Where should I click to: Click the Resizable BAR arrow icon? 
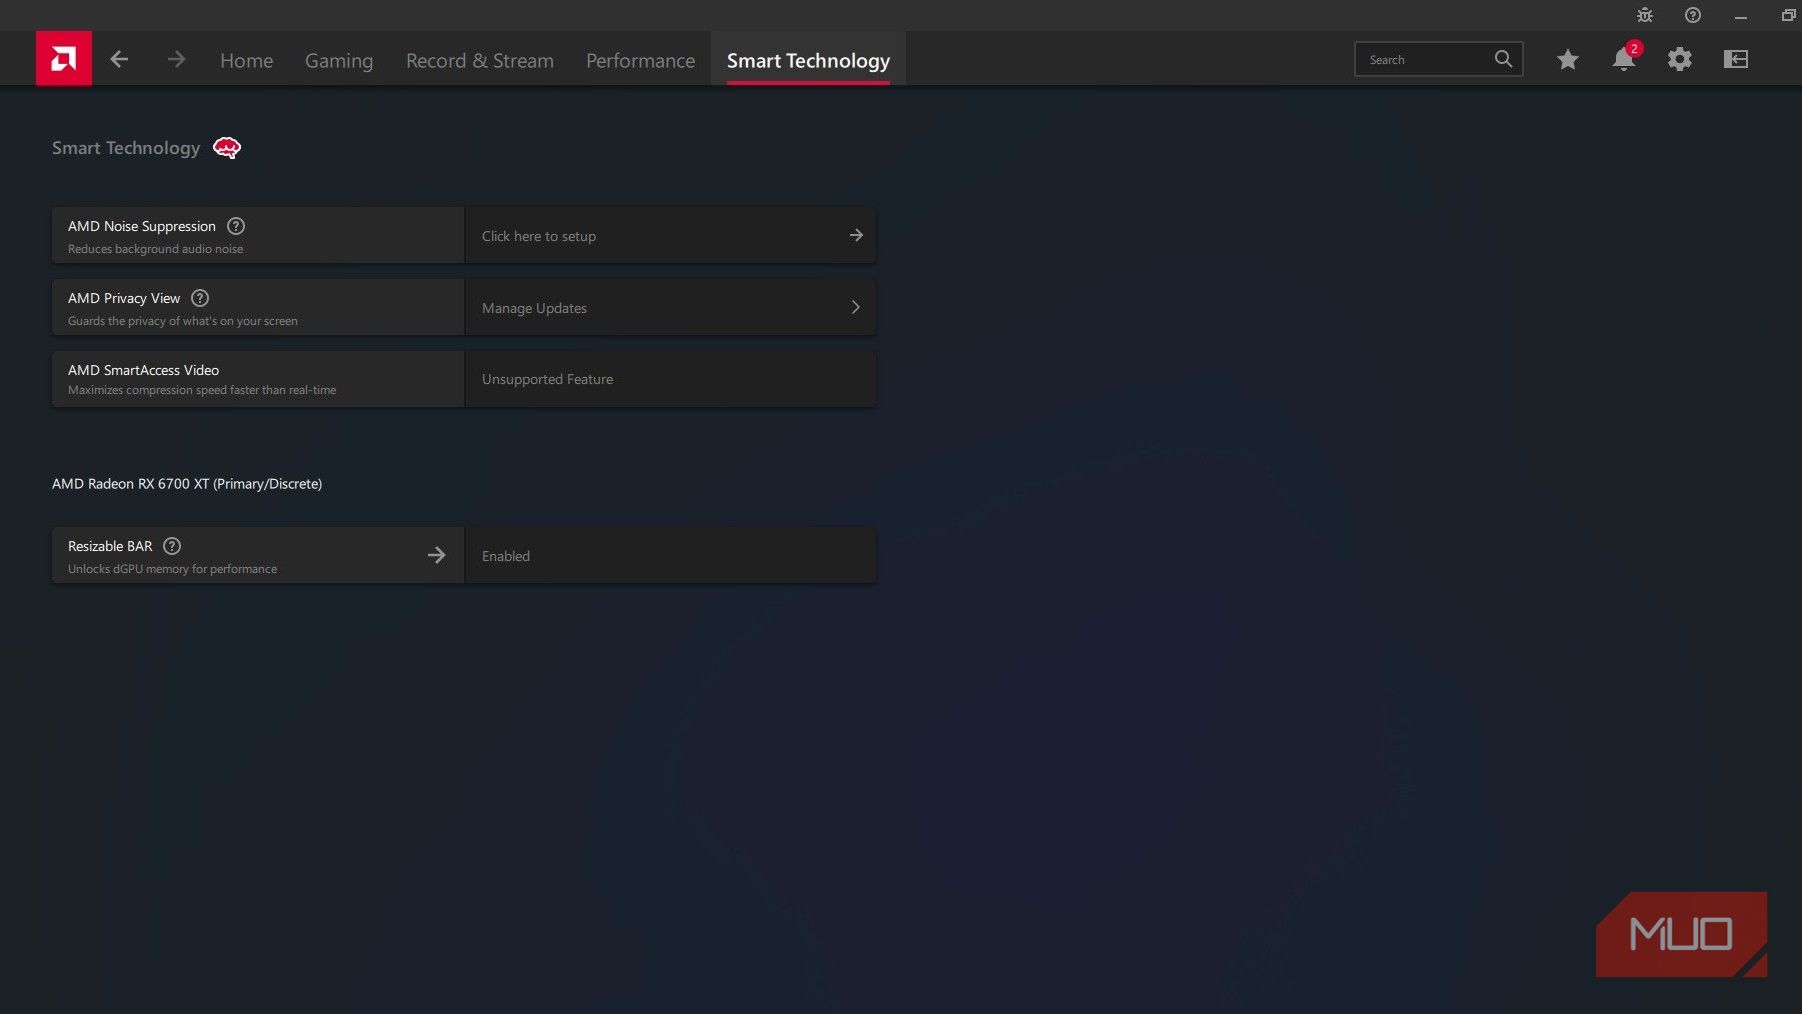pyautogui.click(x=437, y=555)
